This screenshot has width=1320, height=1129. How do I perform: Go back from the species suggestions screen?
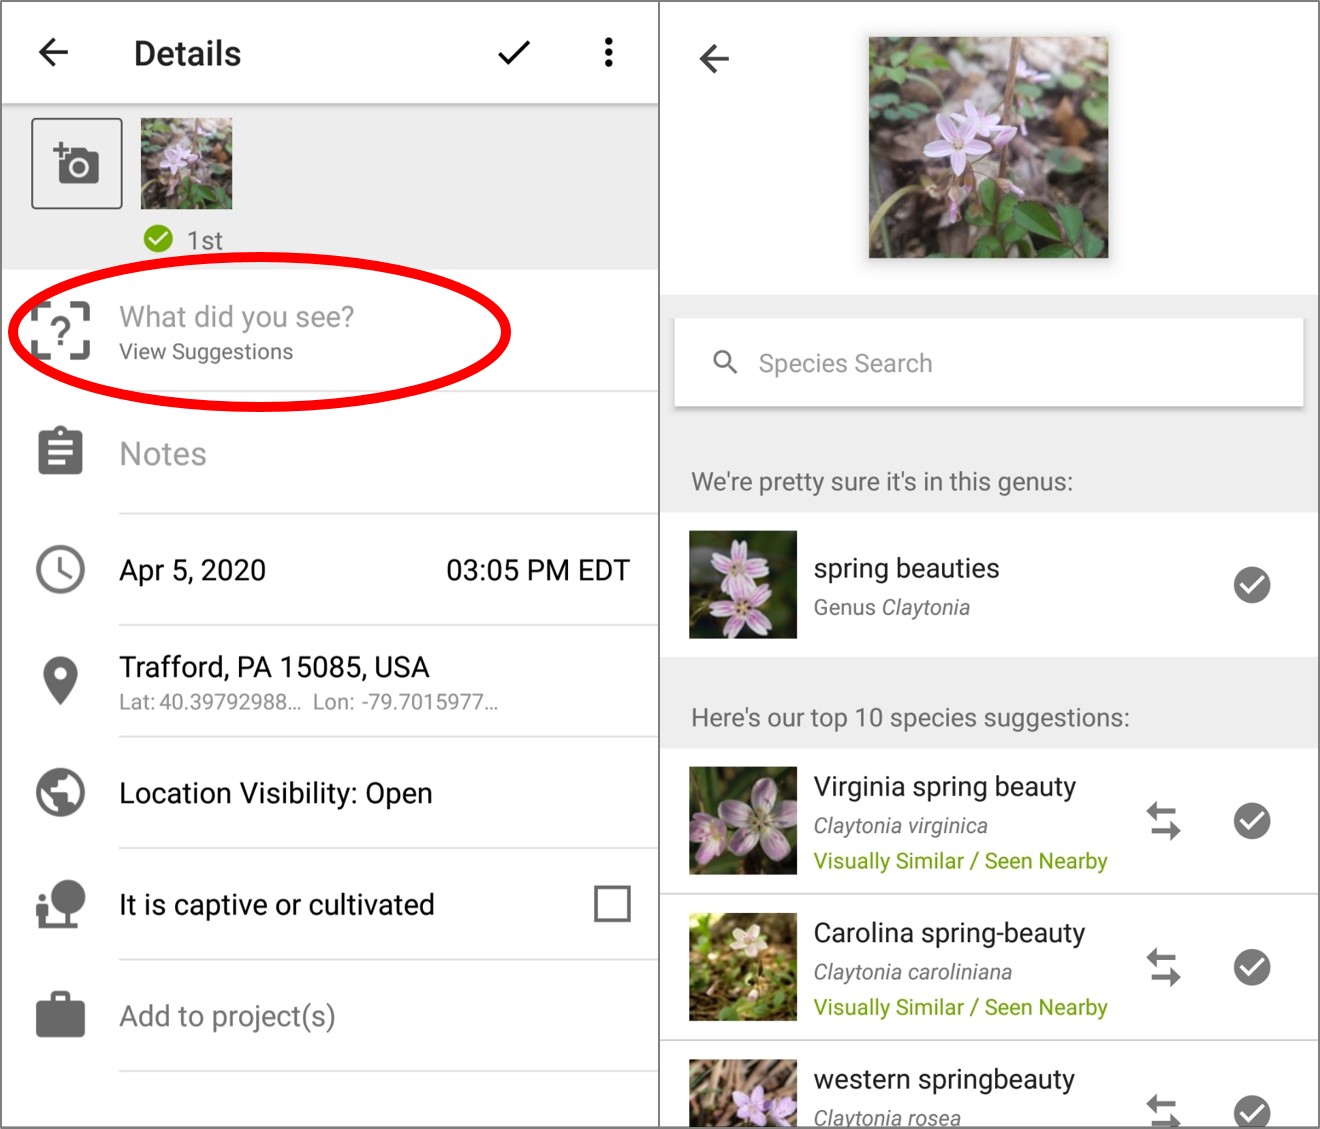(x=714, y=59)
